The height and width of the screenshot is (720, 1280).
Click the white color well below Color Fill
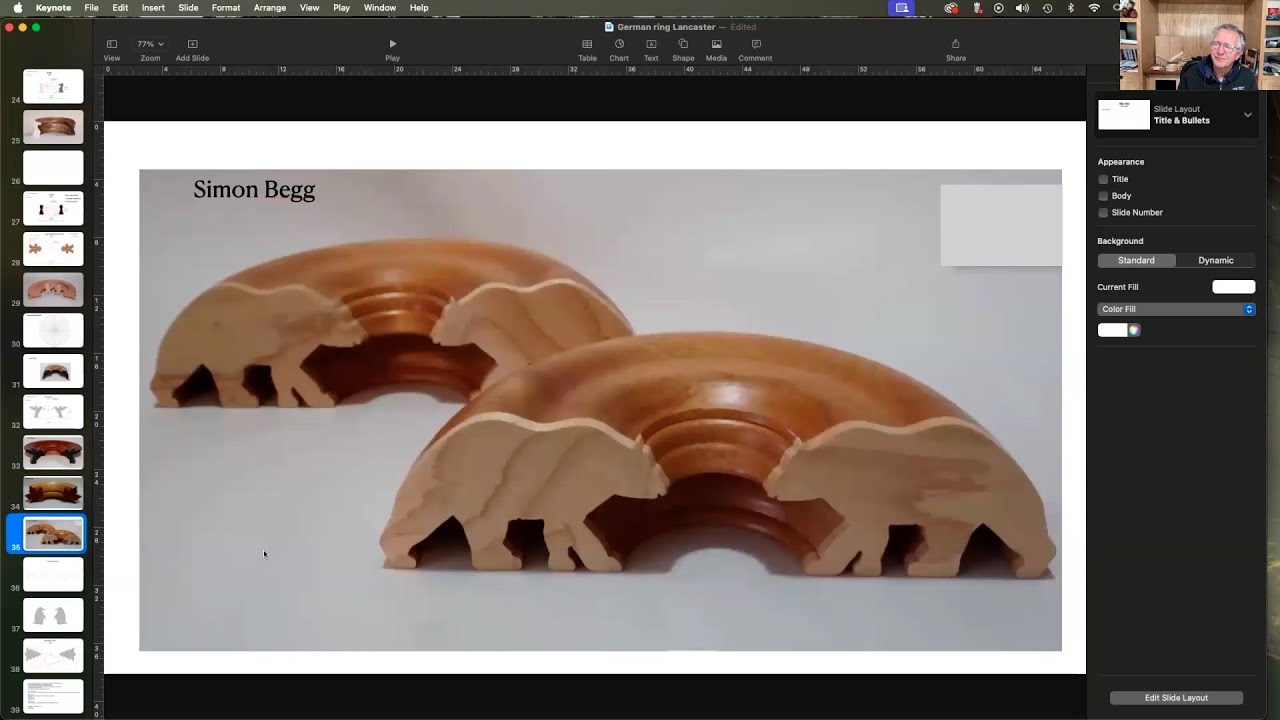tap(1112, 330)
